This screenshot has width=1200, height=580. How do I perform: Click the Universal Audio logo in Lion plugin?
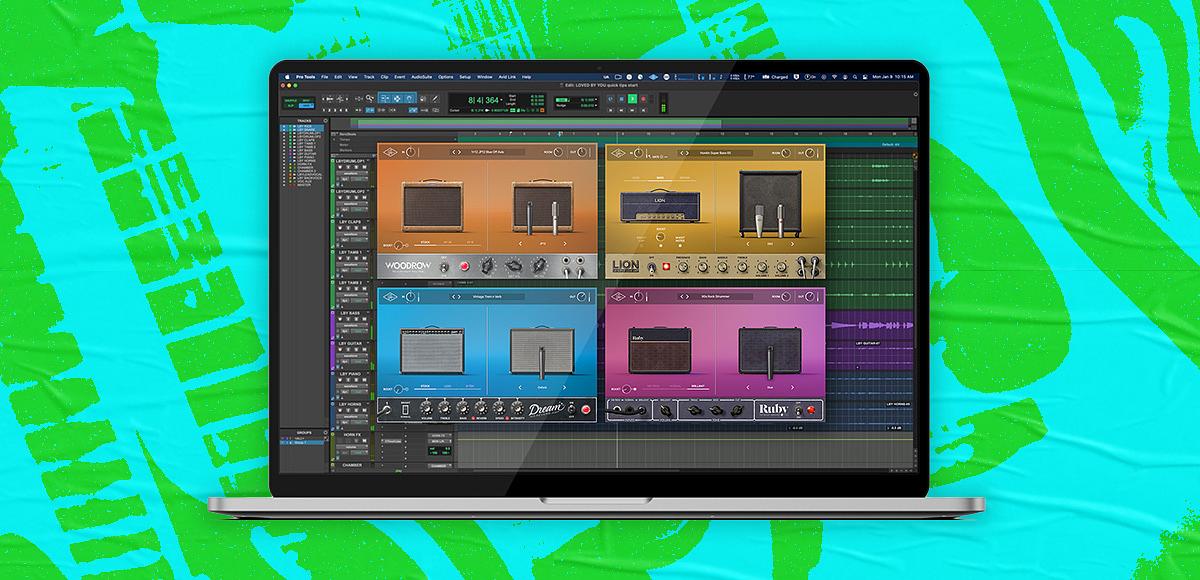(x=618, y=152)
